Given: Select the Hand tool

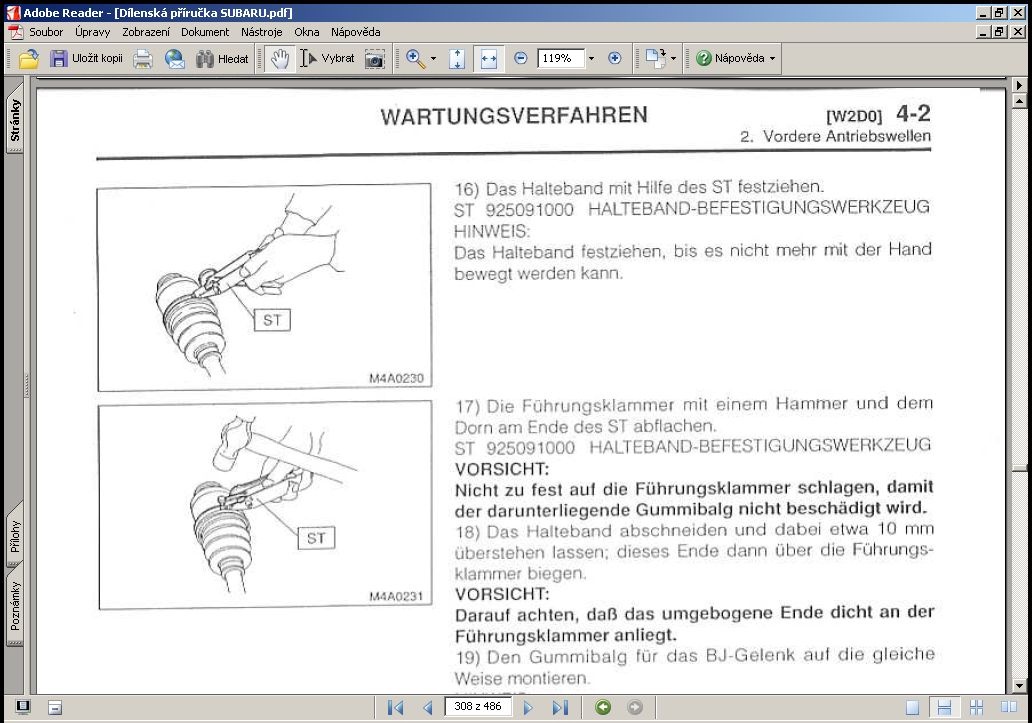Looking at the screenshot, I should point(280,59).
